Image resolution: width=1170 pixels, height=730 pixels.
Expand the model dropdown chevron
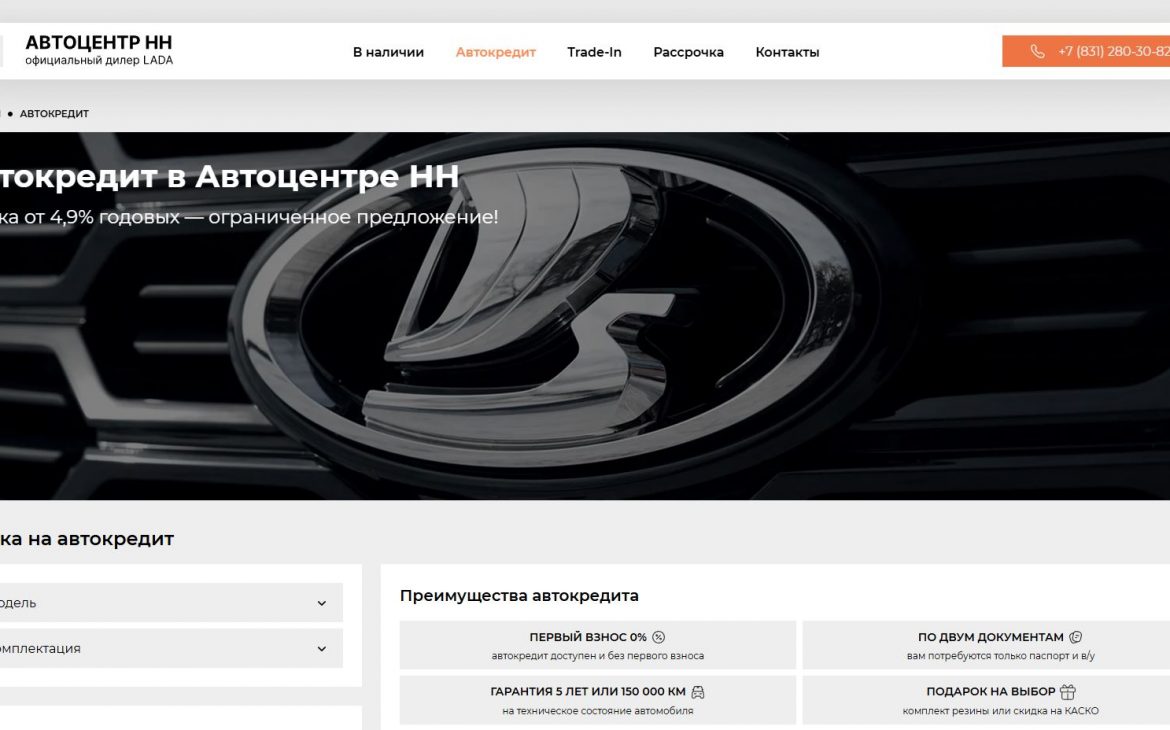pyautogui.click(x=321, y=603)
